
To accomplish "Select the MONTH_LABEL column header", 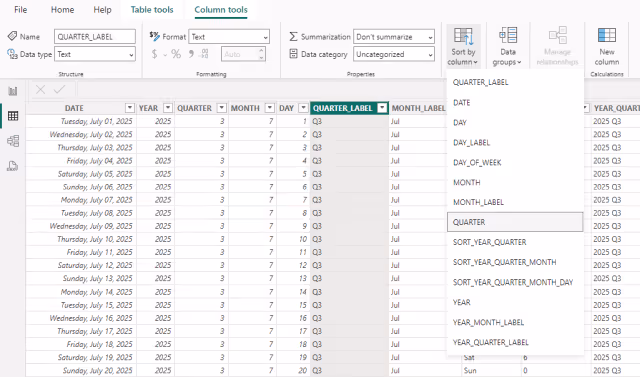I will point(418,108).
